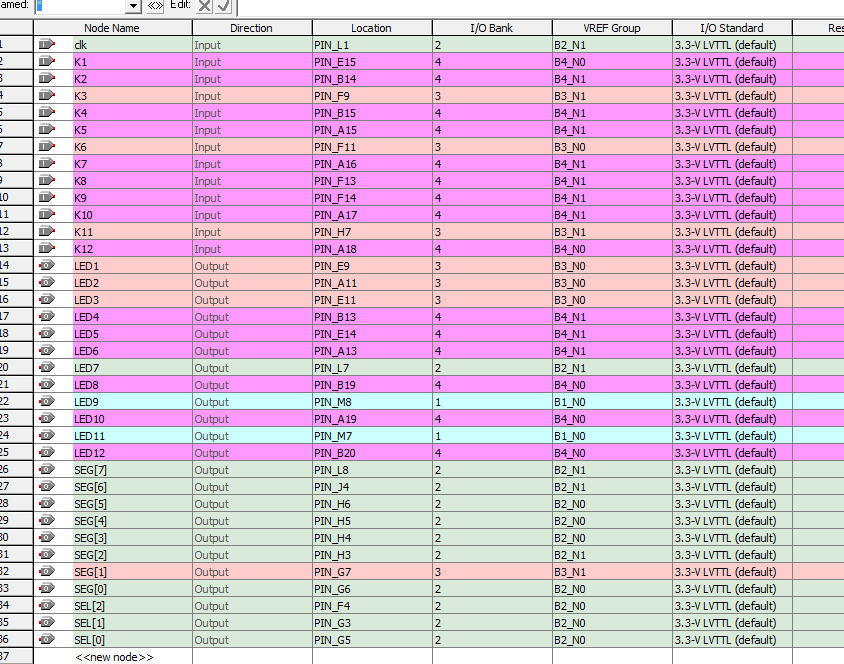Click the input pin icon for clk
The width and height of the screenshot is (844, 664).
(x=47, y=44)
